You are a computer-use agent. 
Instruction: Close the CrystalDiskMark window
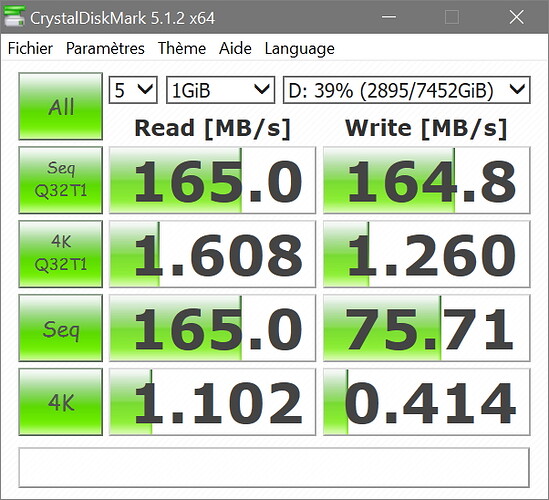pos(516,17)
